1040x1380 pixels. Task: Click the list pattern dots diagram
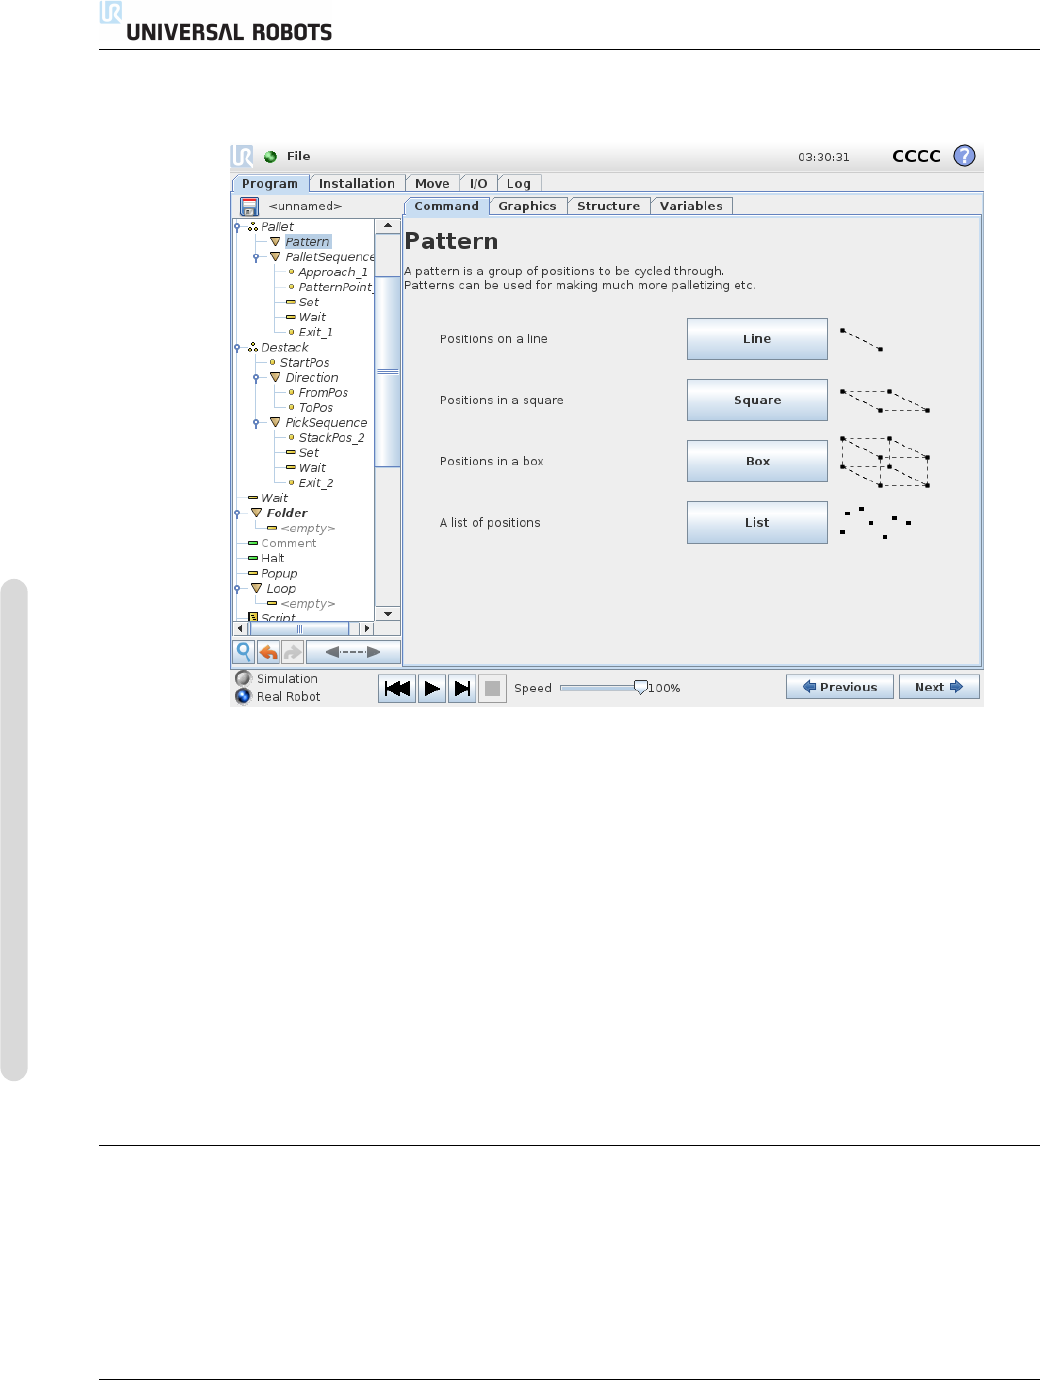tap(876, 523)
